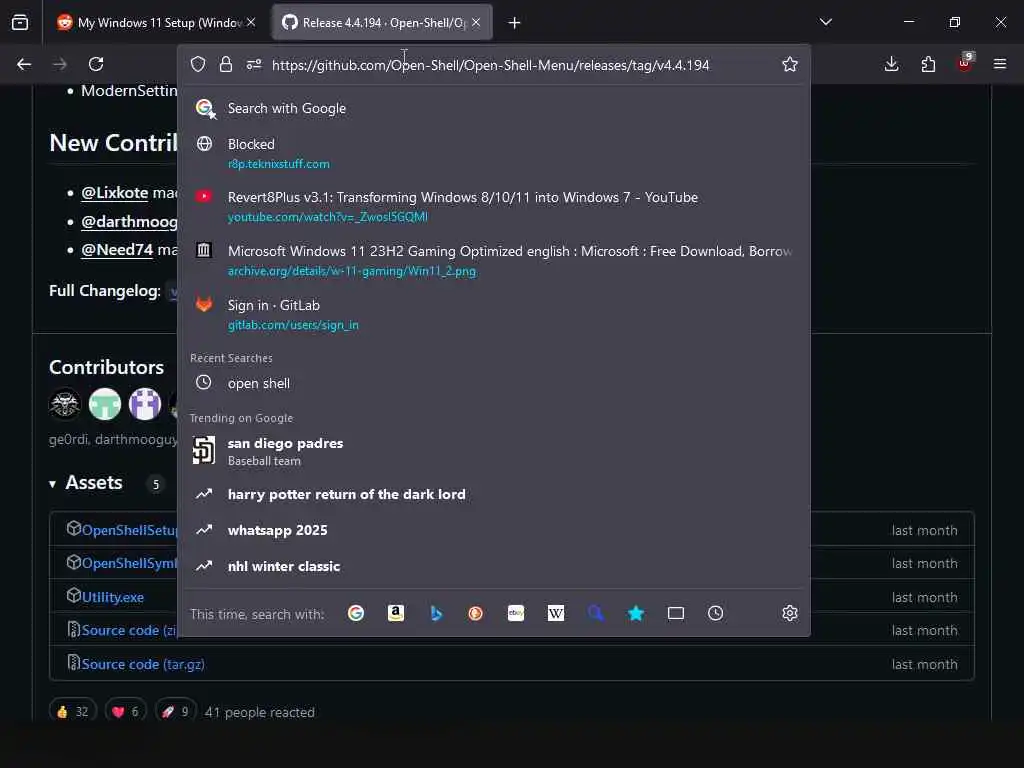This screenshot has width=1024, height=768.
Task: Open Firefox View tabs overview icon
Action: 20,23
